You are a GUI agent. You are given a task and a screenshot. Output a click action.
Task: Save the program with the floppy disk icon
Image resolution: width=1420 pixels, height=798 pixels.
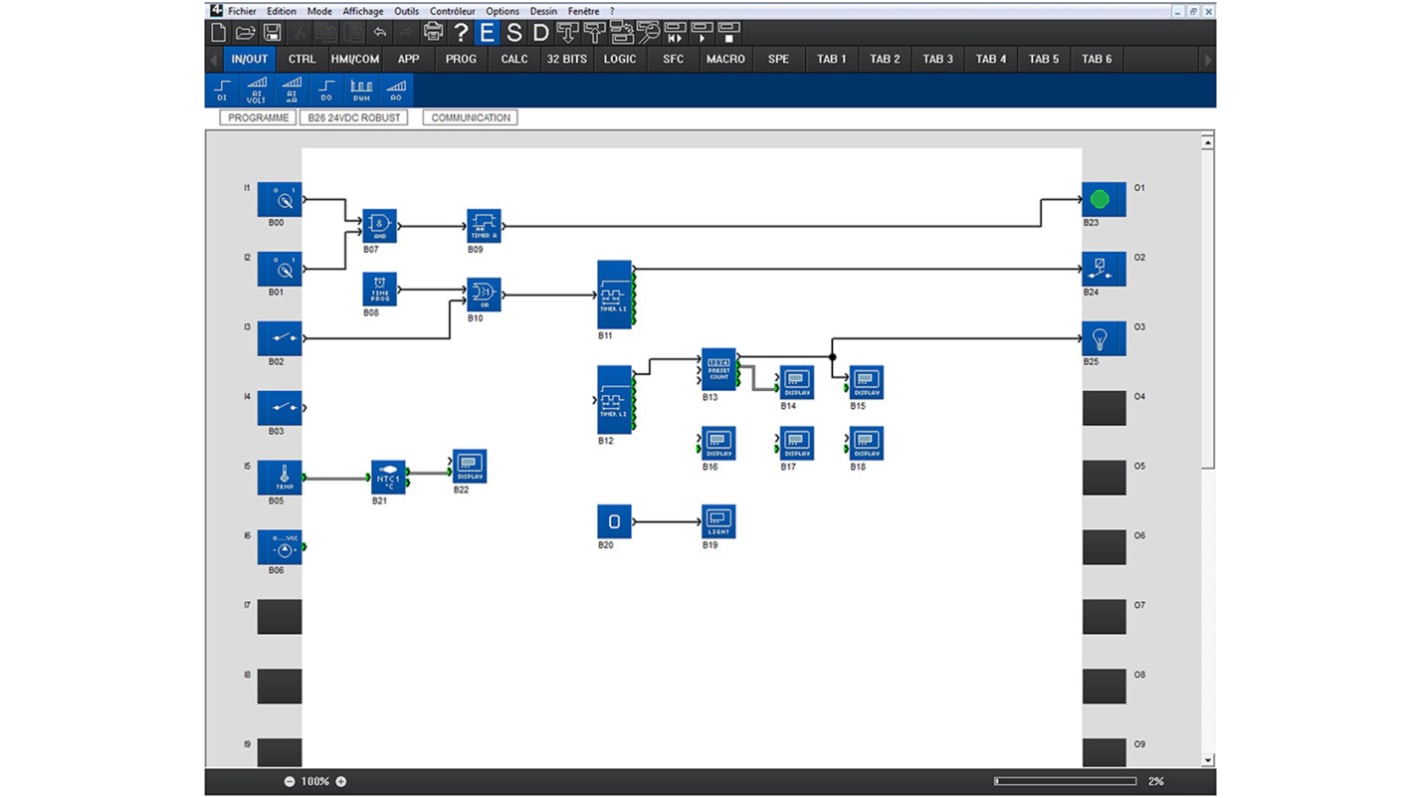pos(271,33)
